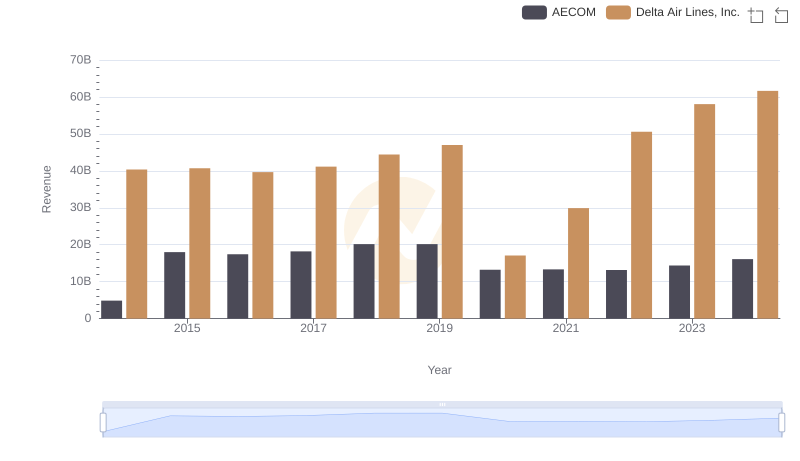Select the left zoom slider handle
The width and height of the screenshot is (800, 461).
point(103,423)
